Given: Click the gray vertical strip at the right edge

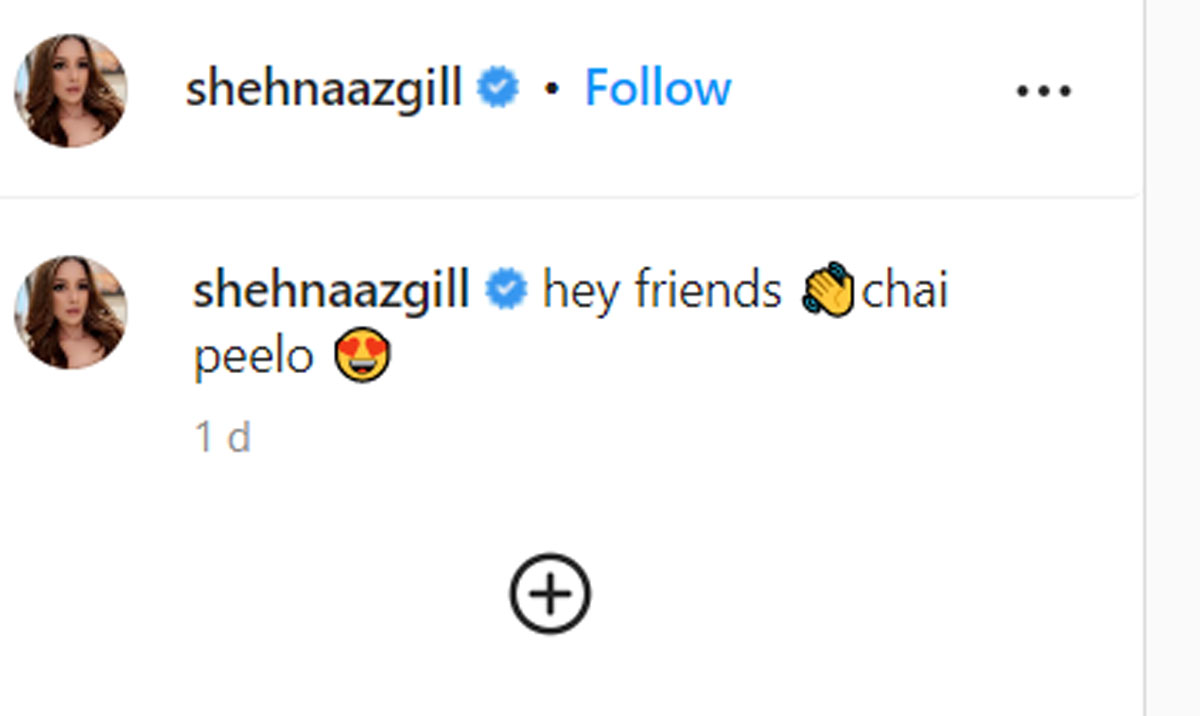Looking at the screenshot, I should [1172, 358].
